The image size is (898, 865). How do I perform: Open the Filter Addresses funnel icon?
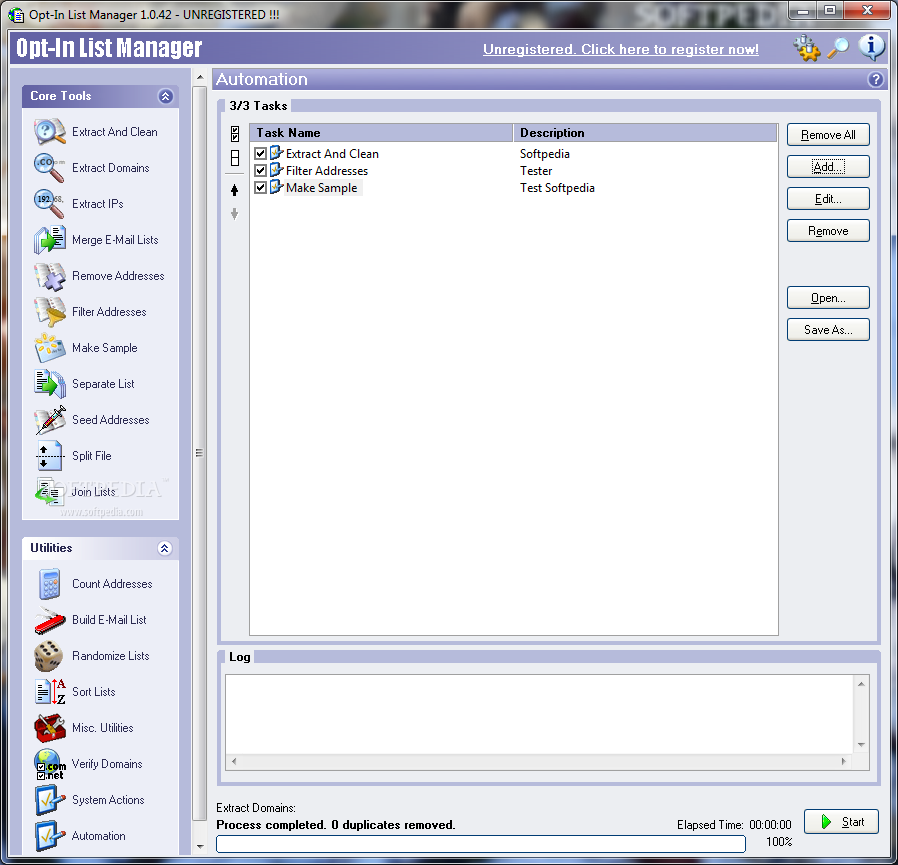coord(49,312)
